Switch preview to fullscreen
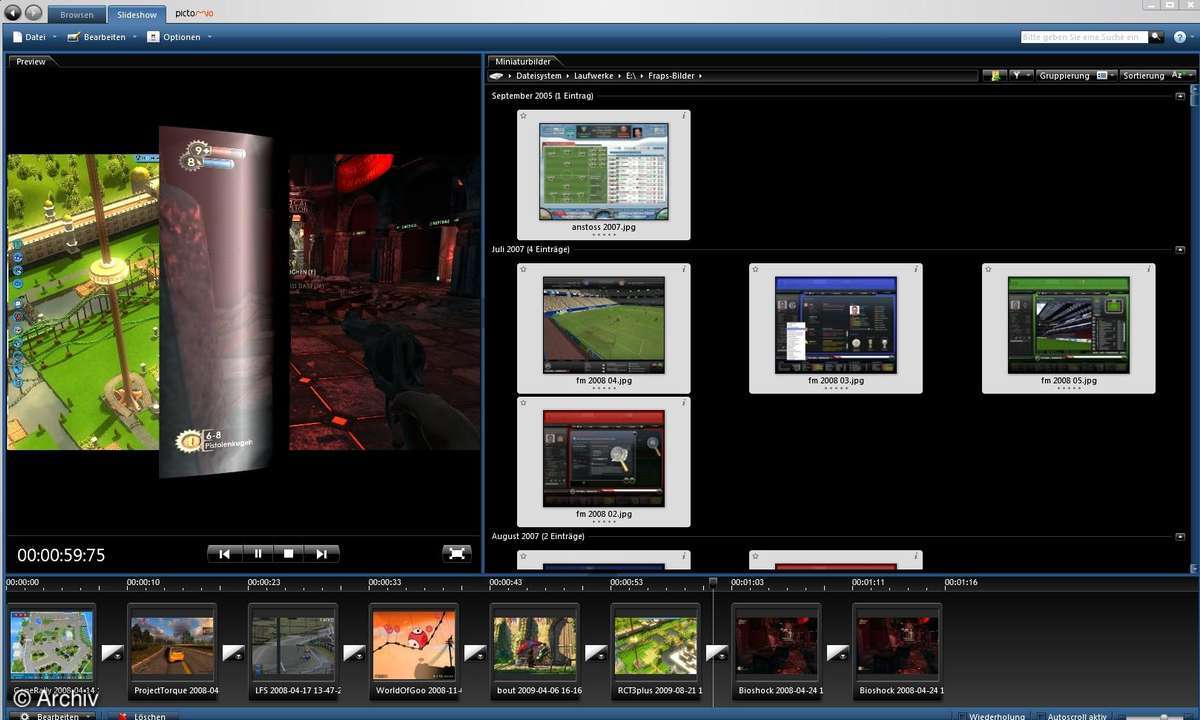Viewport: 1200px width, 720px height. pos(457,553)
